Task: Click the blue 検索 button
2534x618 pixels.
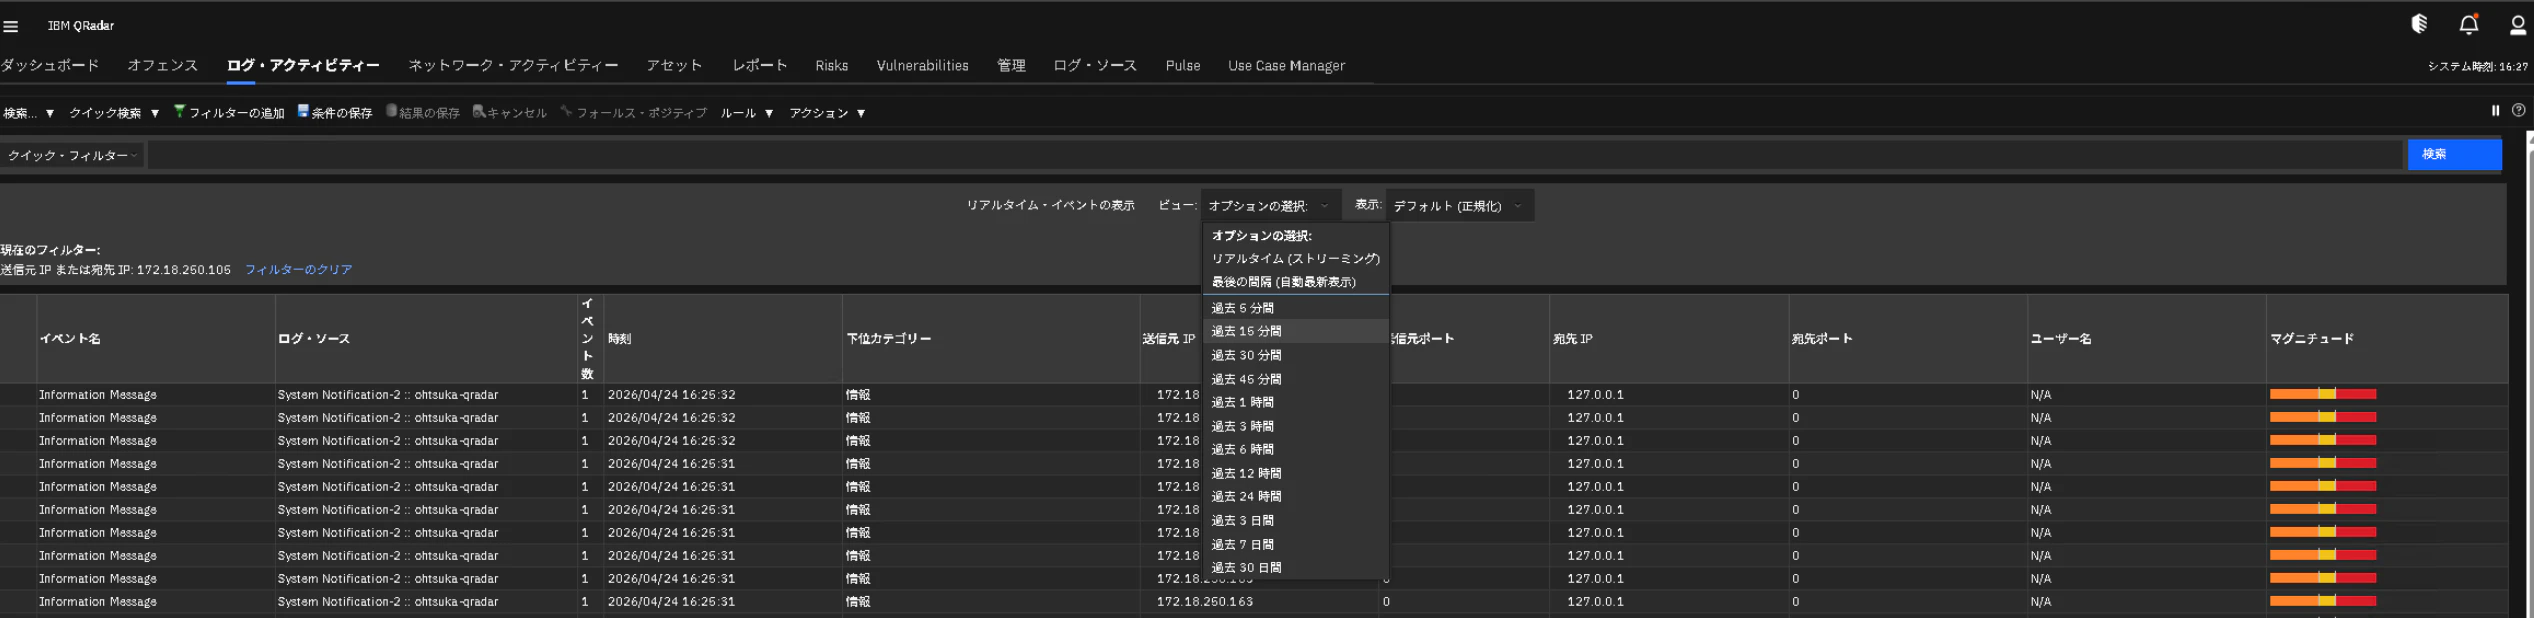Action: [x=2454, y=154]
